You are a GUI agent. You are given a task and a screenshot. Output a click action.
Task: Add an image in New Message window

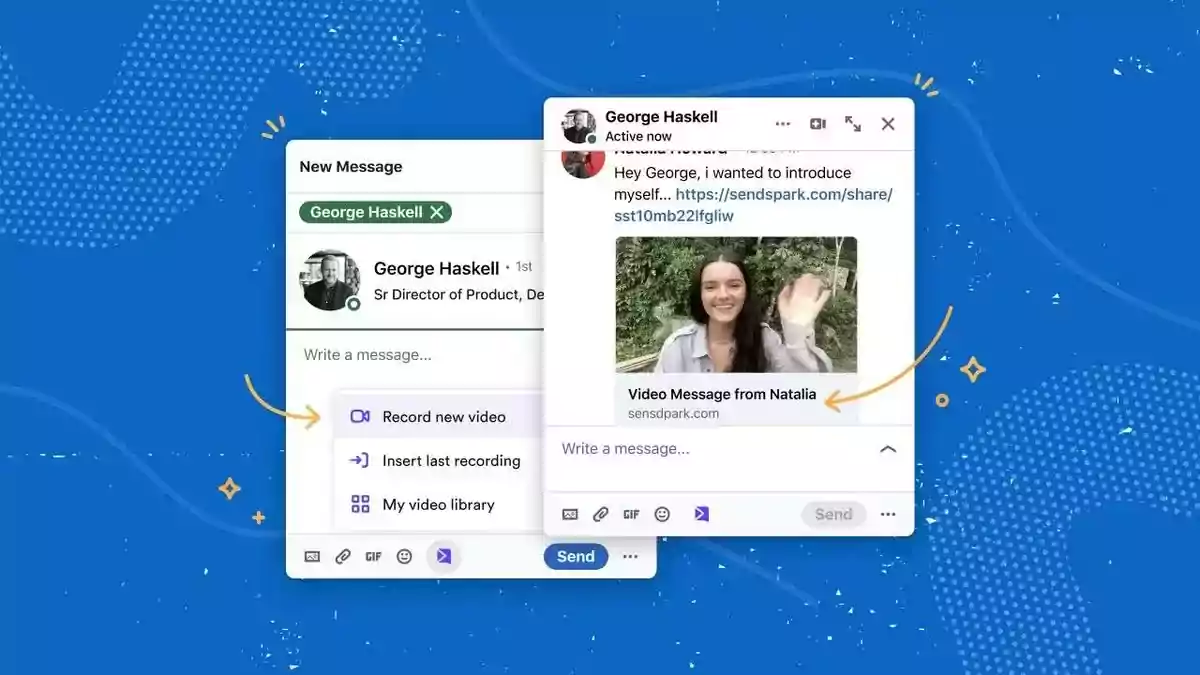[x=312, y=557]
